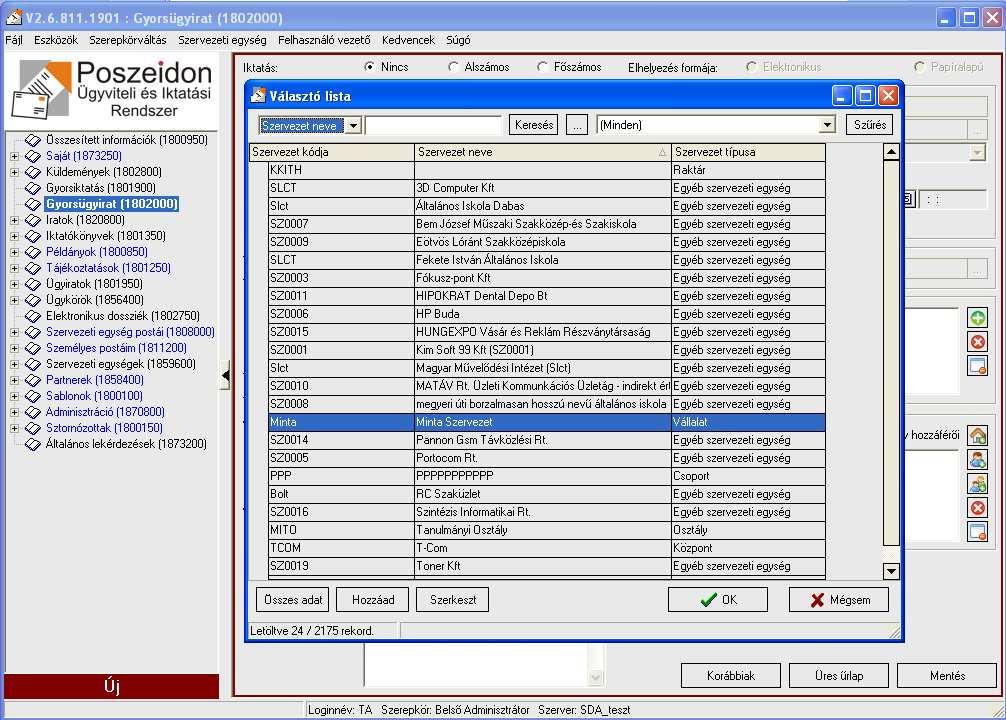
Task: Click the vertical scrollbar thumb of the list
Action: 891,352
